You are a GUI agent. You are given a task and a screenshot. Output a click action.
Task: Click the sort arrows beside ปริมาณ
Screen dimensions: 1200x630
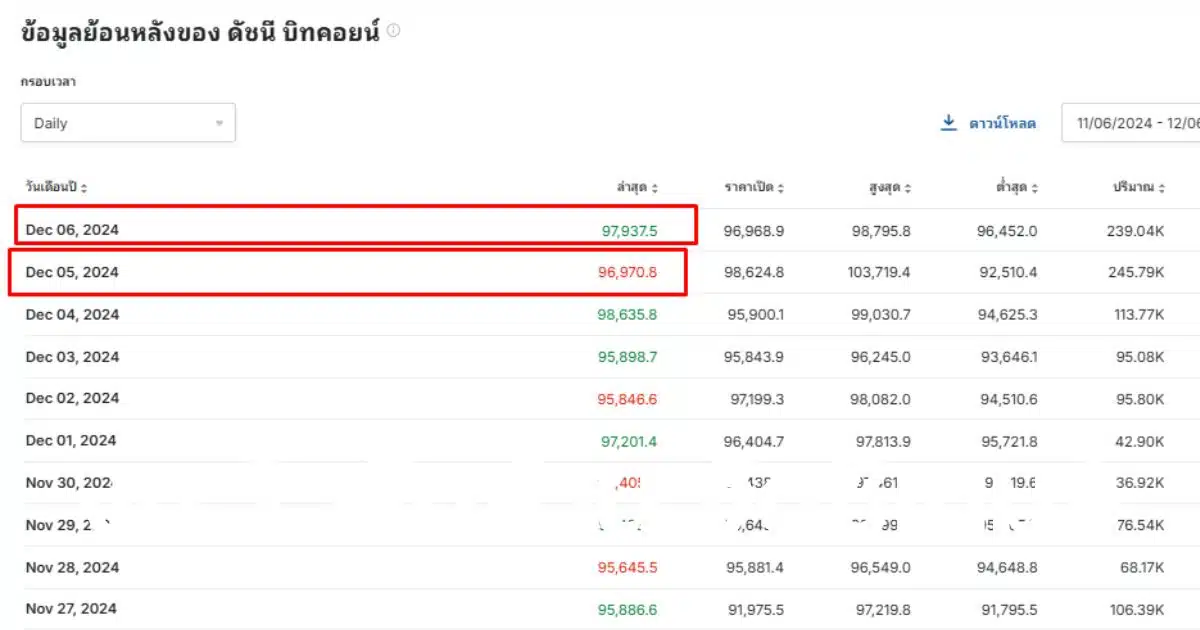tap(1162, 188)
